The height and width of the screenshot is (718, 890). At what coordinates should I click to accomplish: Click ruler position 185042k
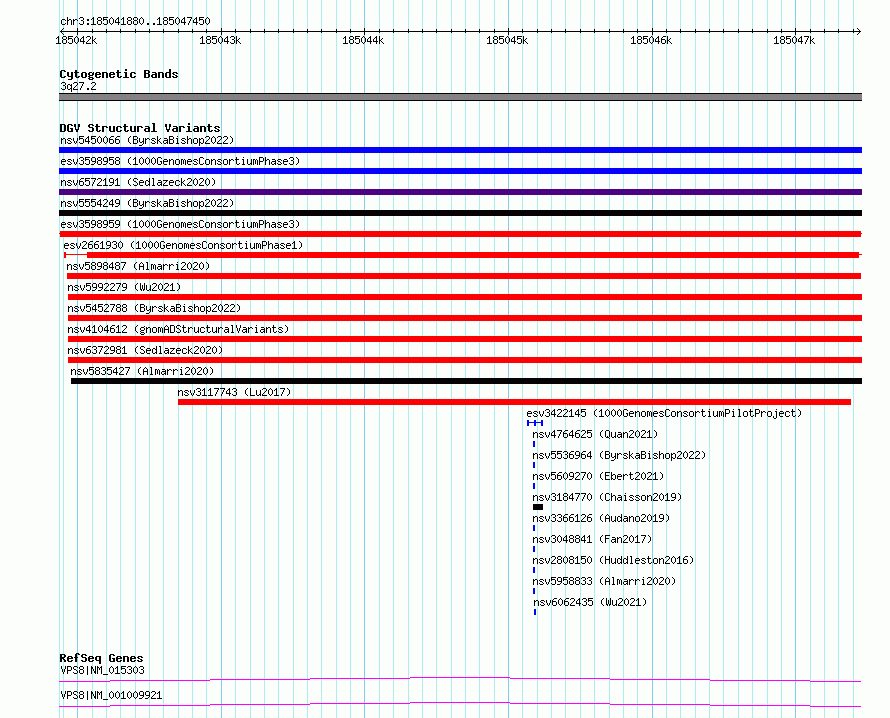[76, 40]
